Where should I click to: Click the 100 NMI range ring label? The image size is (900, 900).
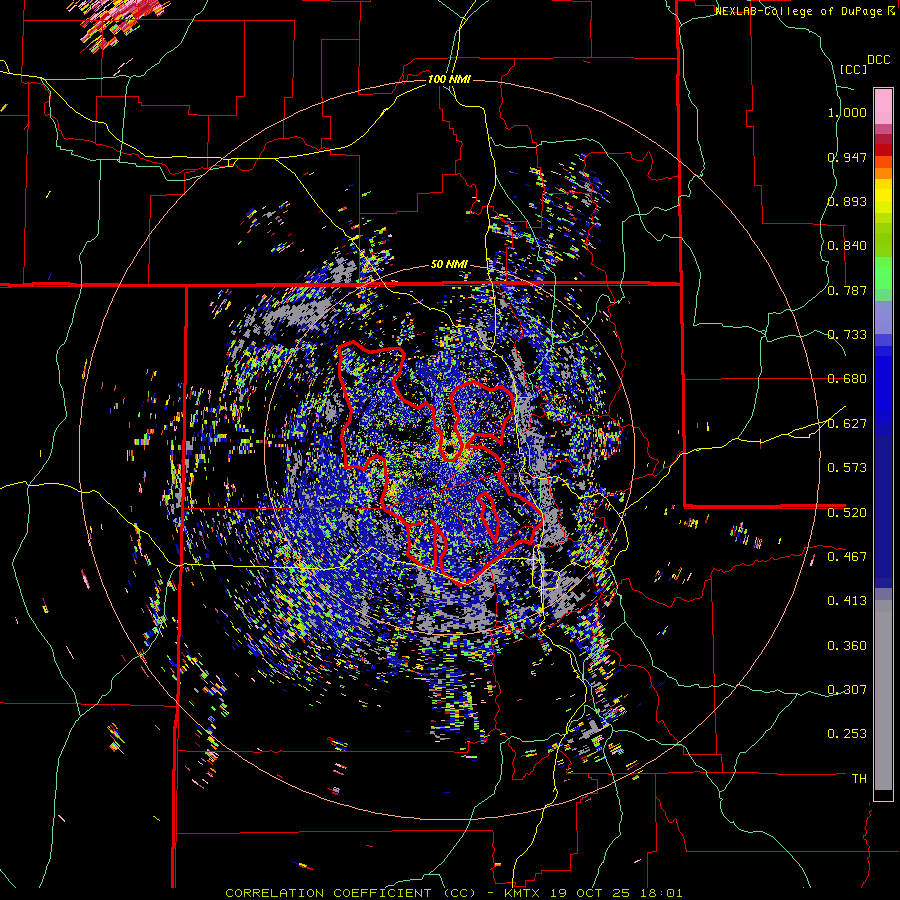coord(449,79)
